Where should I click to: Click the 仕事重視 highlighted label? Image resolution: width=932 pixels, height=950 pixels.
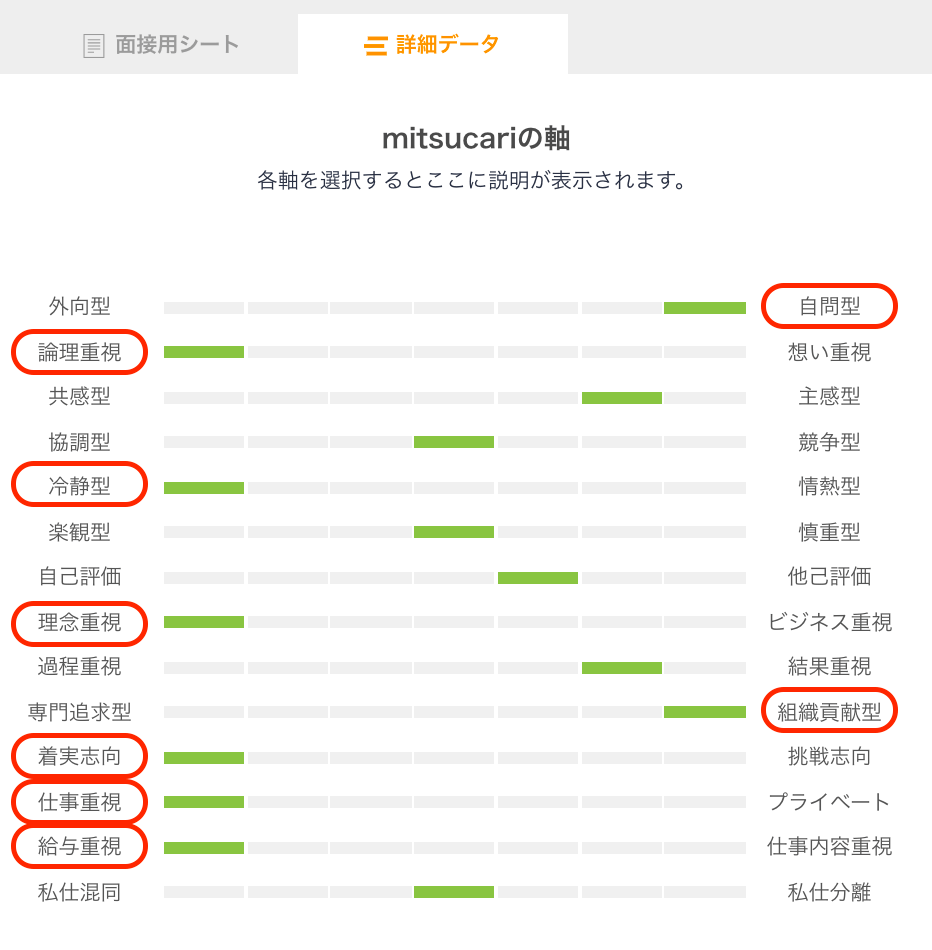pos(79,801)
